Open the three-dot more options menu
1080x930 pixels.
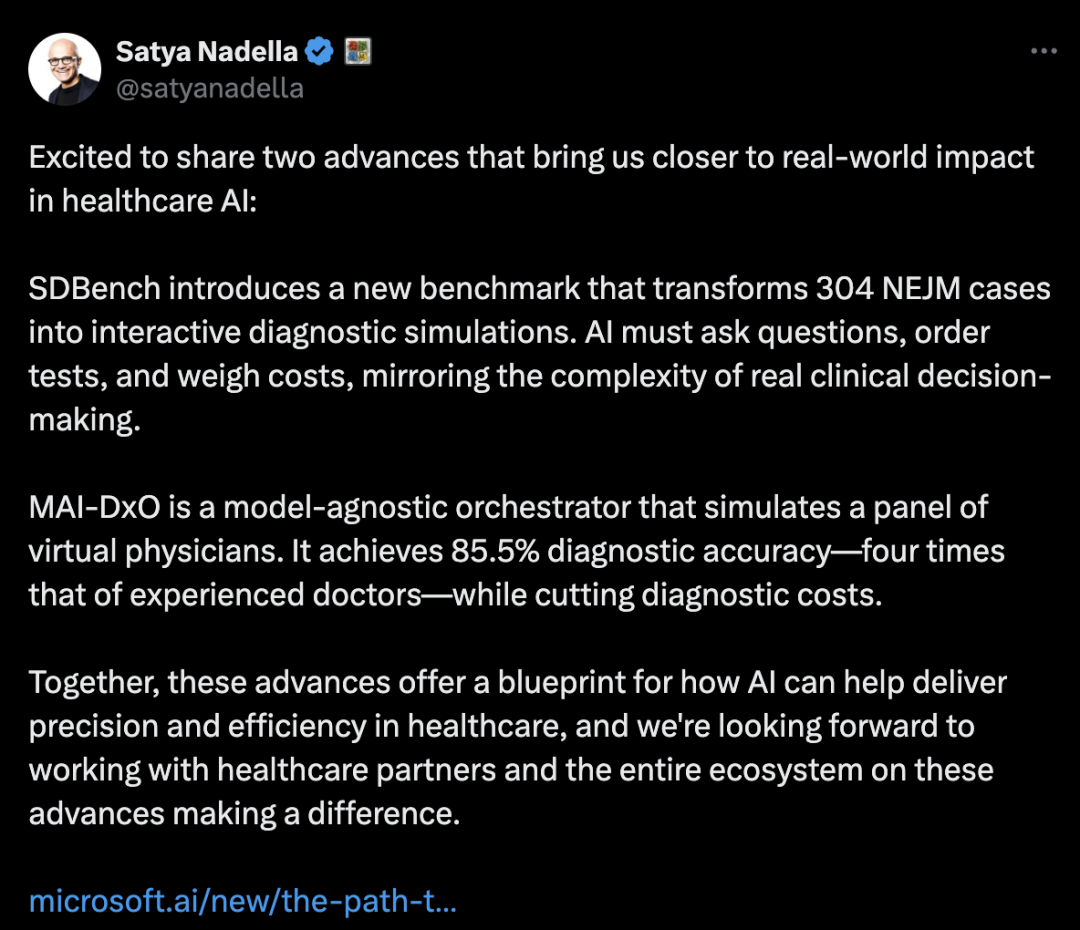pos(1043,51)
